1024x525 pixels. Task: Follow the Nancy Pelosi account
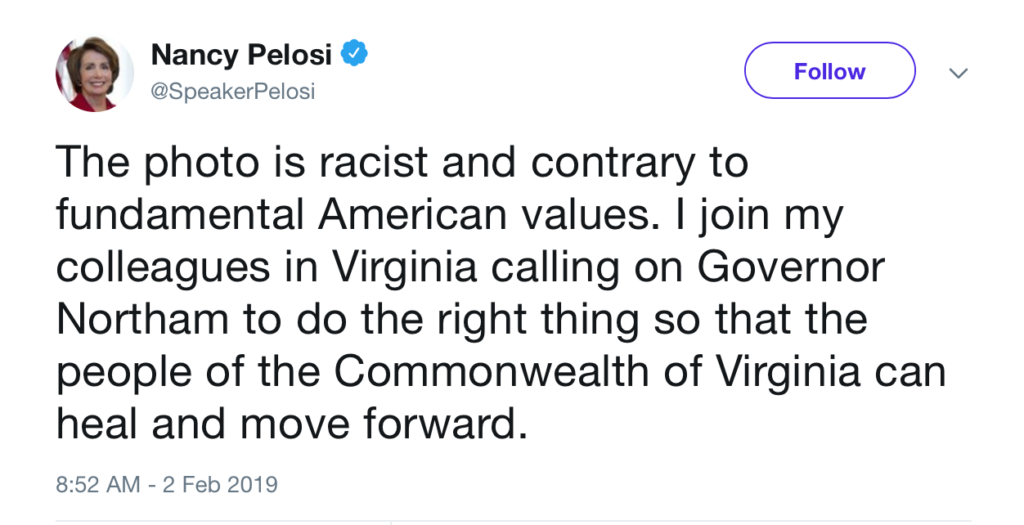pos(829,71)
